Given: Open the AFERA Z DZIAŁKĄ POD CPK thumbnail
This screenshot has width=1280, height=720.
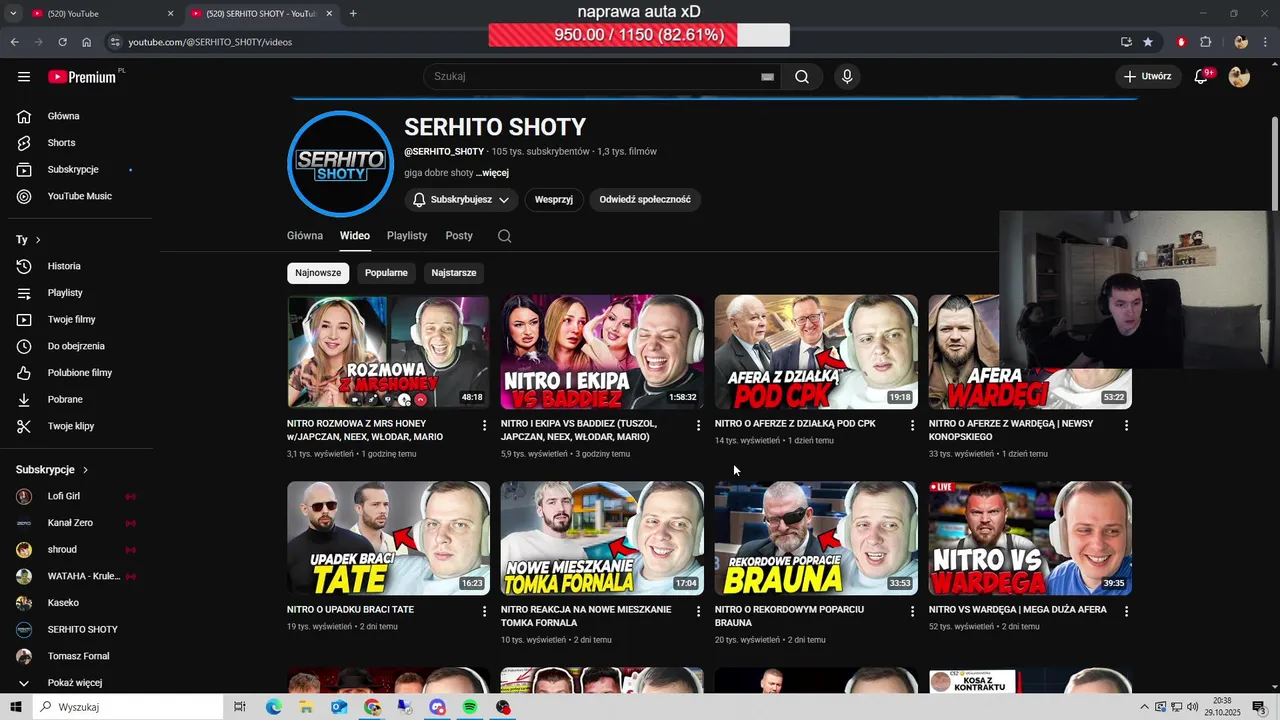Looking at the screenshot, I should 816,352.
